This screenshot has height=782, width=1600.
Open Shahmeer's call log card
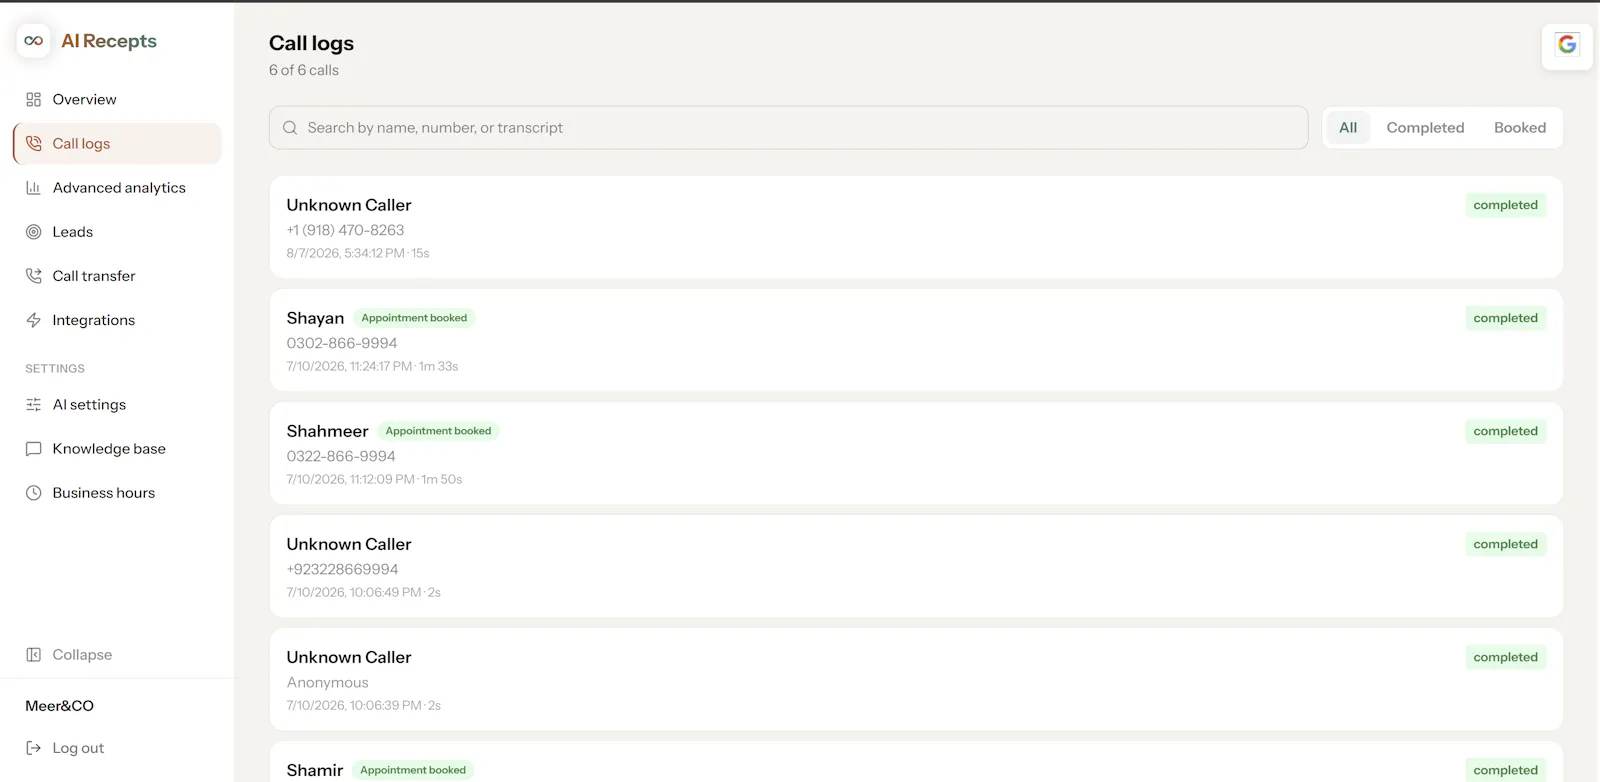click(915, 454)
